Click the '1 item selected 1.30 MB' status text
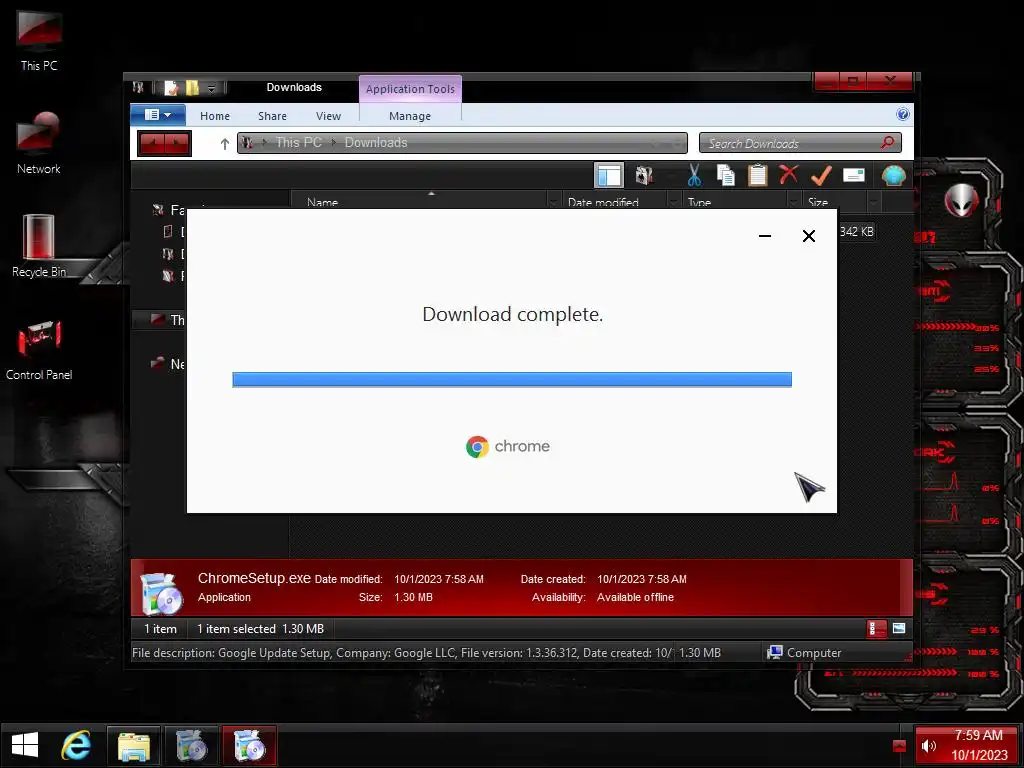 coord(261,629)
